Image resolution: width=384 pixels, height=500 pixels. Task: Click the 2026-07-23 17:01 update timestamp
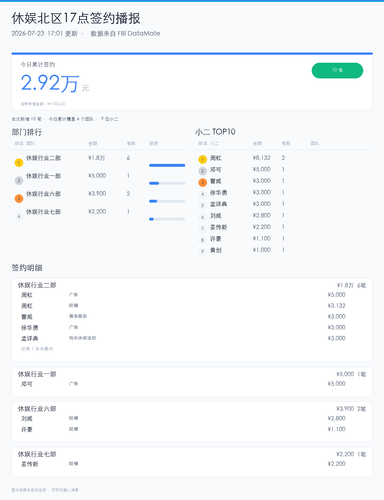tap(44, 34)
